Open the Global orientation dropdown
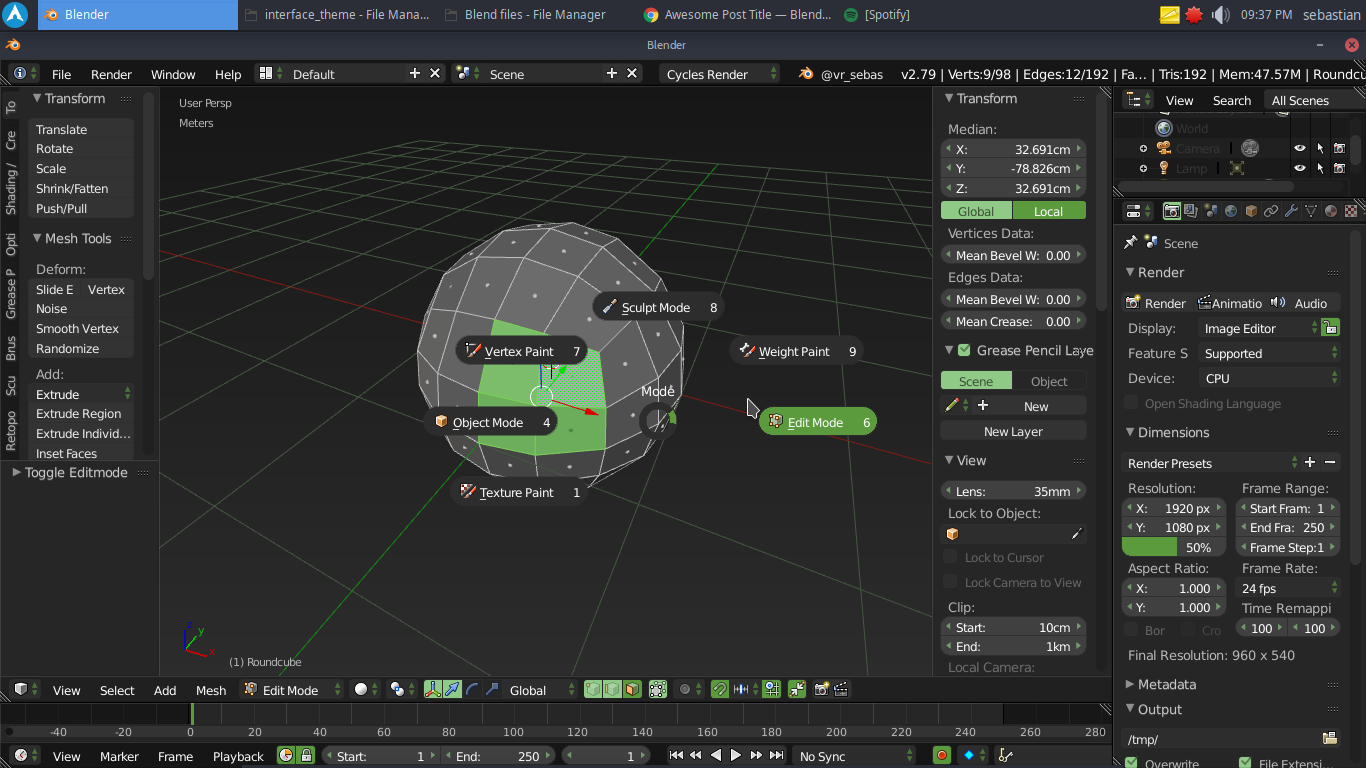1366x768 pixels. click(543, 690)
